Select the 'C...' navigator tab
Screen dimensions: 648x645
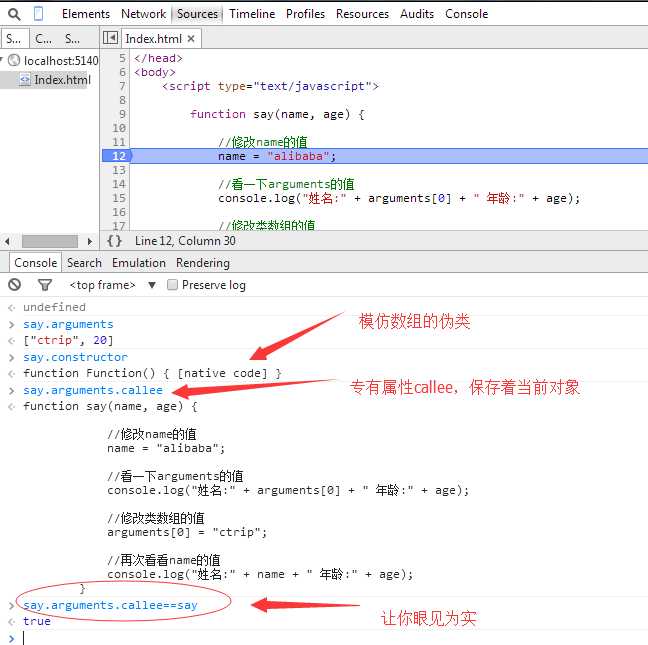tap(43, 39)
